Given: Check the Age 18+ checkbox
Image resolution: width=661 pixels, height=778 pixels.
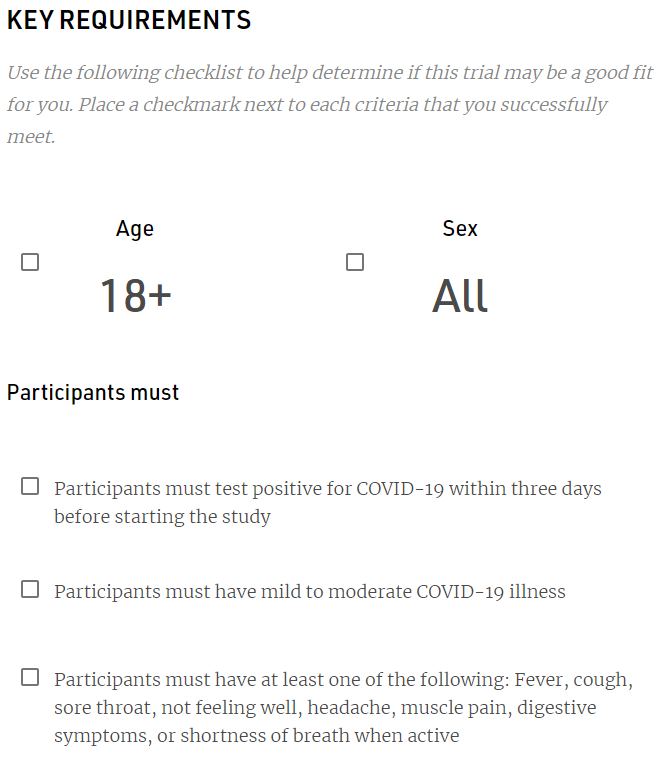Looking at the screenshot, I should pos(30,262).
